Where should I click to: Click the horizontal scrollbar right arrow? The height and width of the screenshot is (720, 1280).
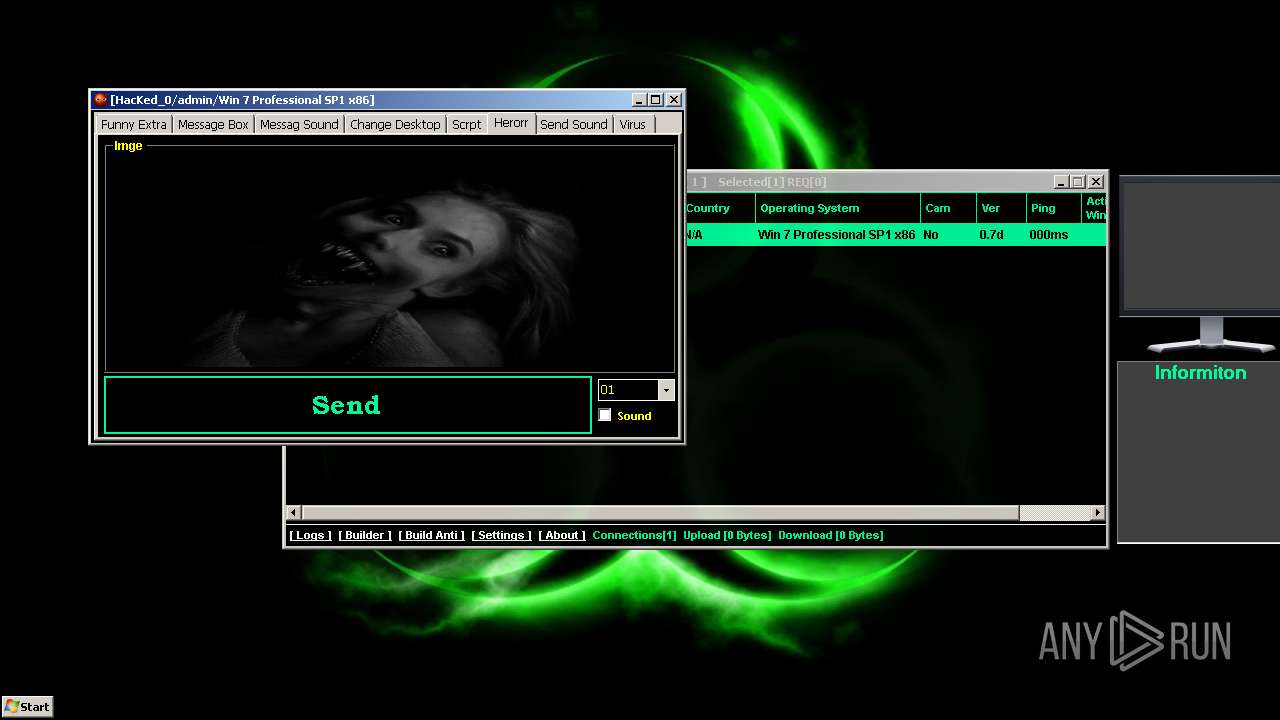click(1097, 513)
